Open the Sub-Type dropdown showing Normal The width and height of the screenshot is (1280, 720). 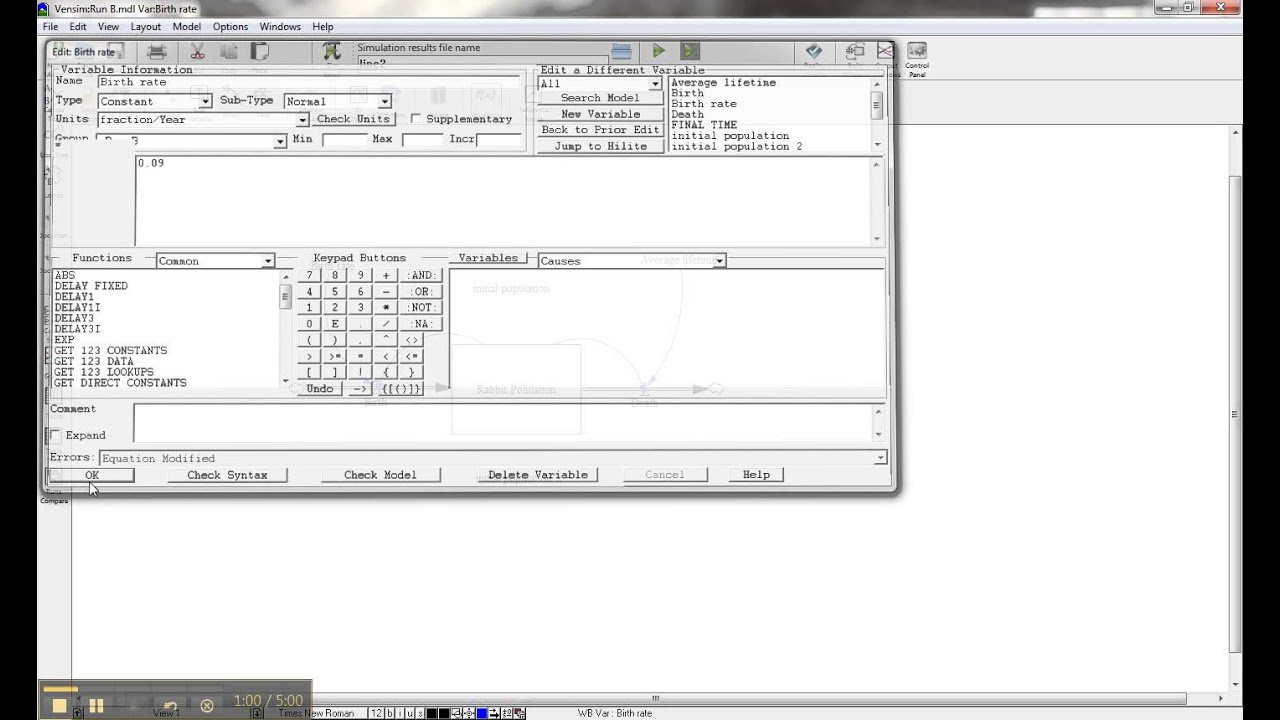click(384, 101)
